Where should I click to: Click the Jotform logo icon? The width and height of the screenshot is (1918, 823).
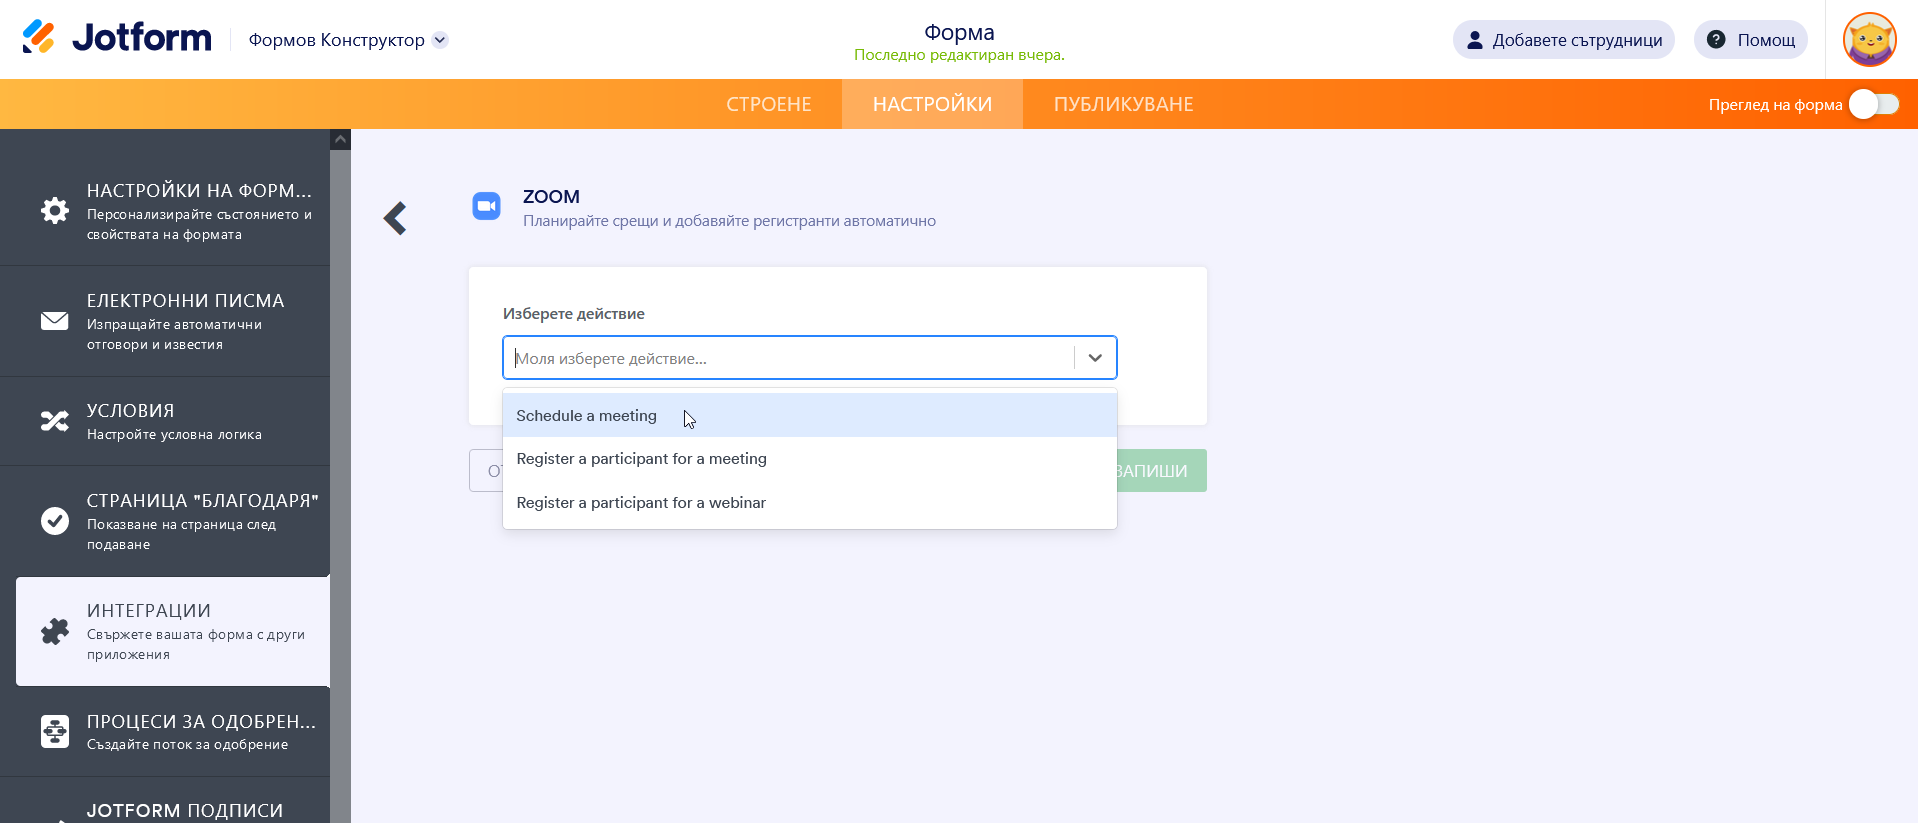point(39,38)
